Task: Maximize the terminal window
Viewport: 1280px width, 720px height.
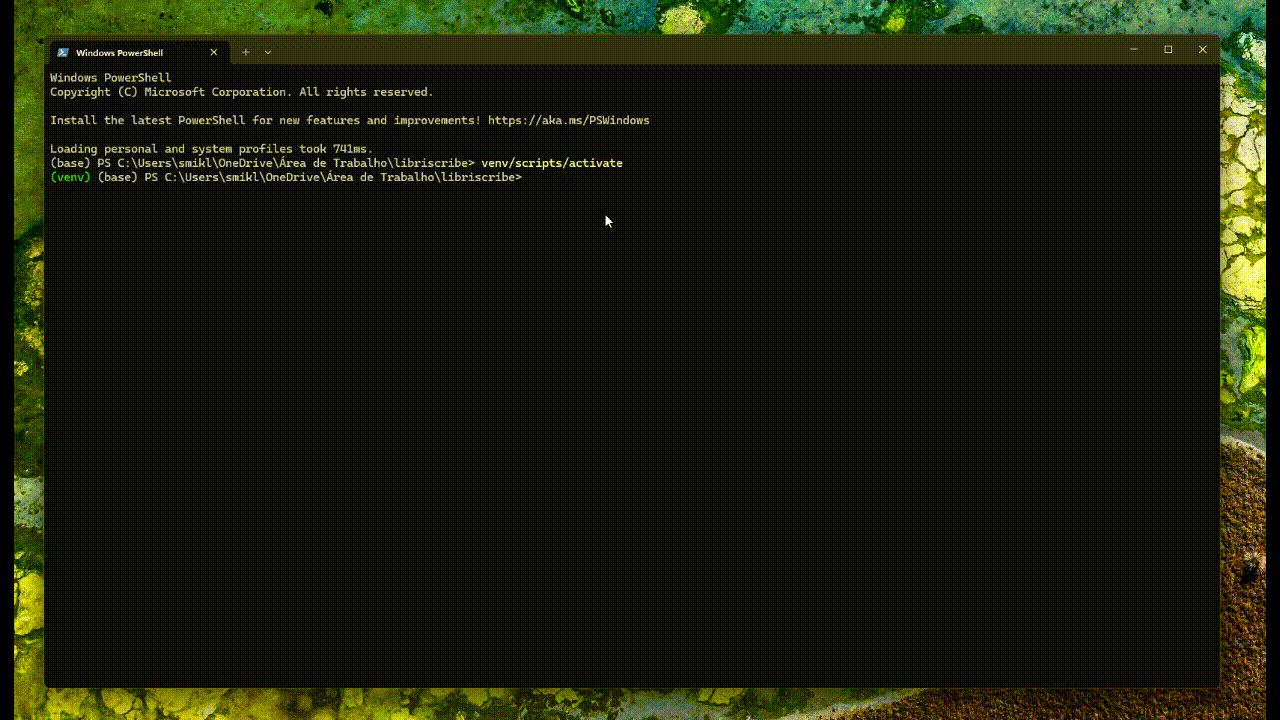Action: pos(1168,49)
